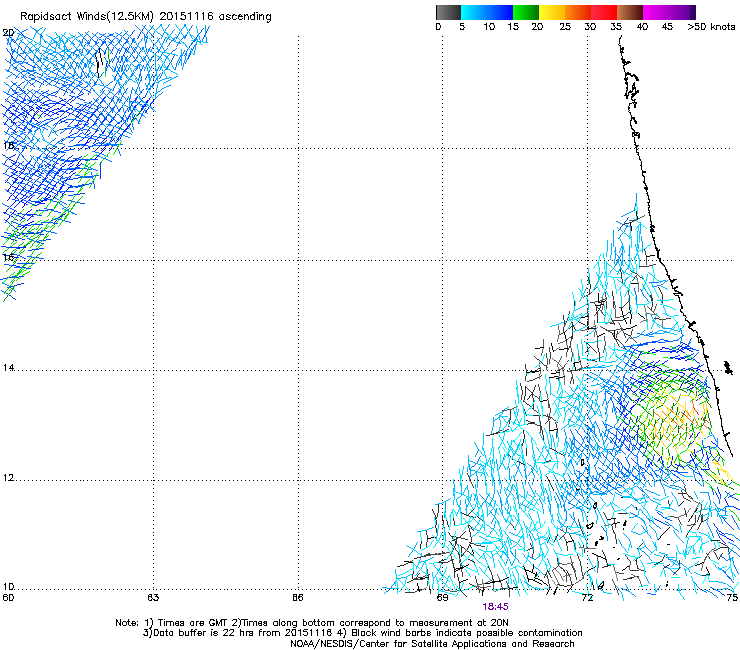Select the yellow 20–25 knots color bar segment
Viewport: 740px width, 650px height.
pos(552,12)
